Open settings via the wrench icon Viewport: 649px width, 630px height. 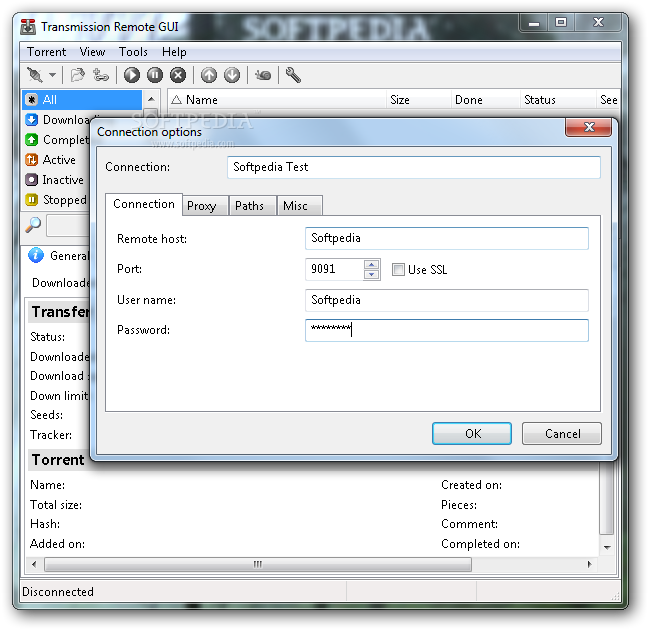click(293, 75)
